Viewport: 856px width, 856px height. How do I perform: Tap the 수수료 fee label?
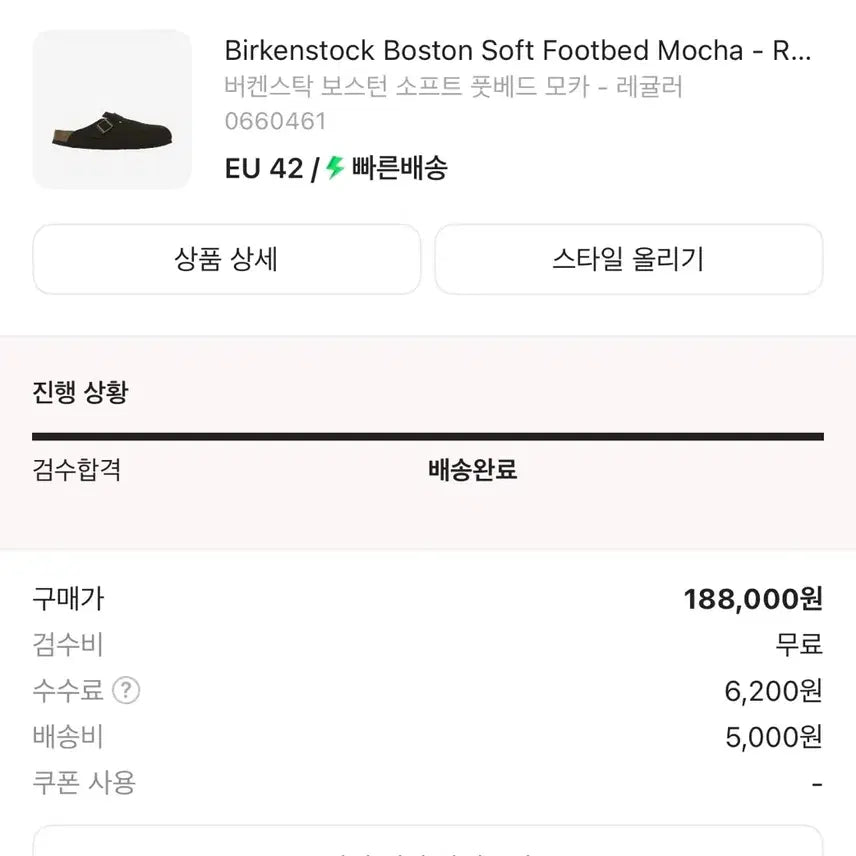(68, 690)
